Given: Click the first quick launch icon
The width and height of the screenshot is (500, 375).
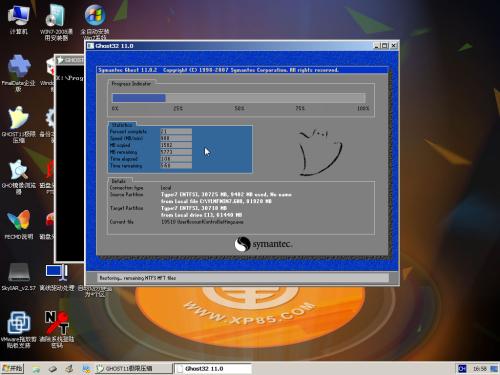Looking at the screenshot, I should point(36,369).
